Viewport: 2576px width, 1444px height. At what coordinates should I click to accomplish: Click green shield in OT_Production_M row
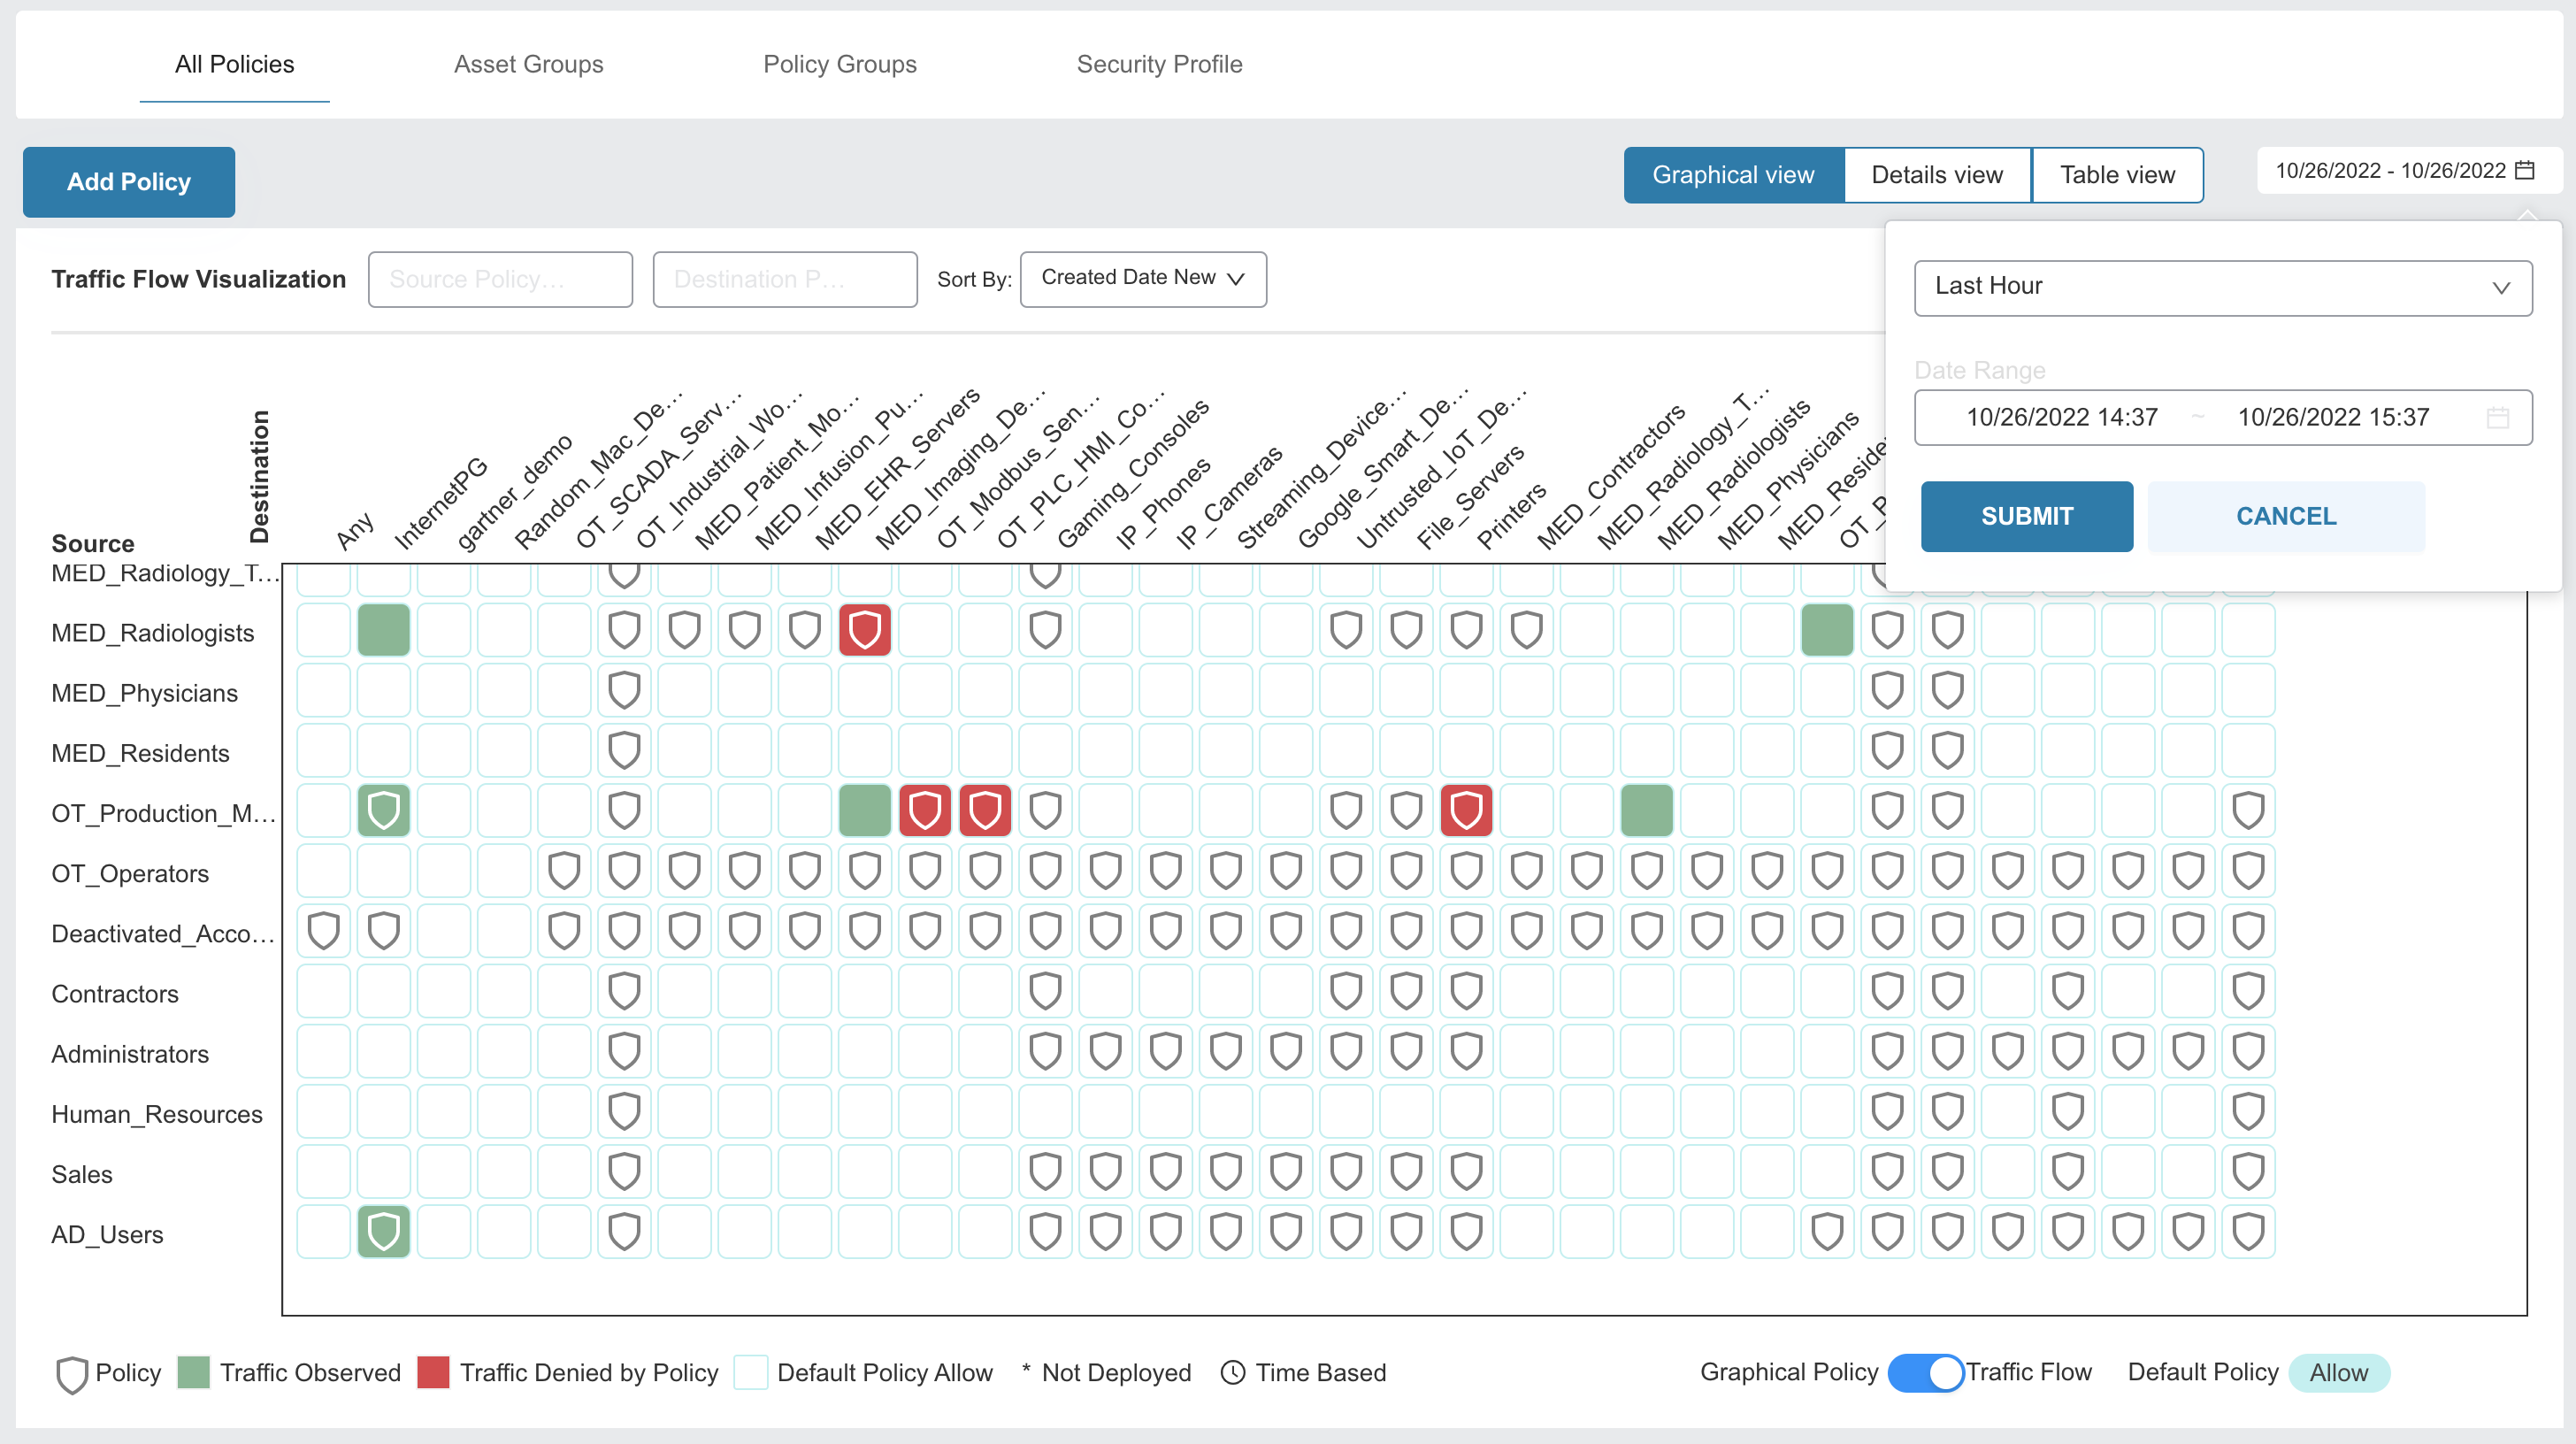(x=383, y=810)
